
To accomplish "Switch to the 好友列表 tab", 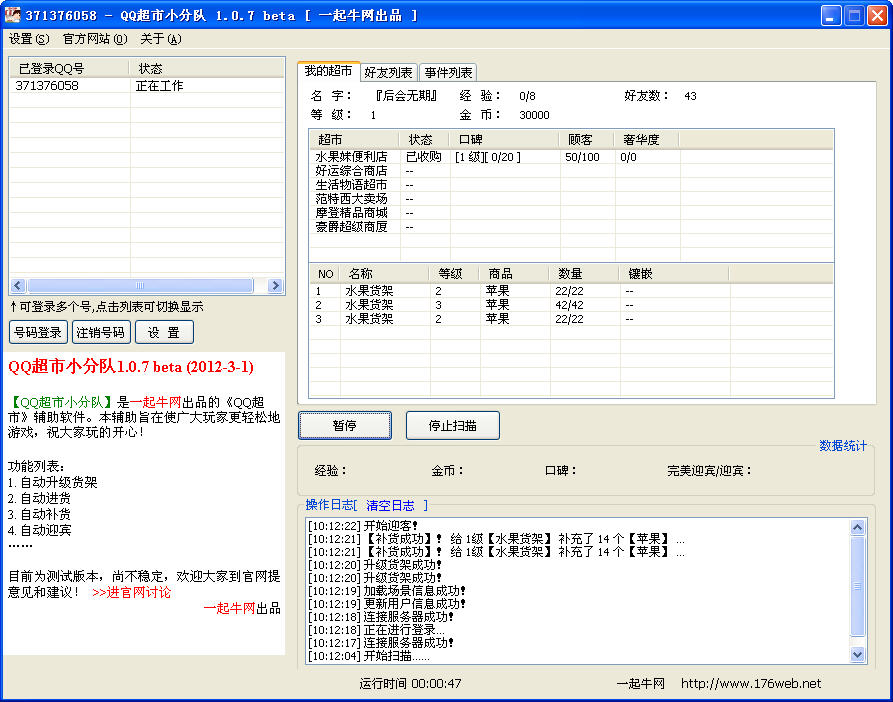I will click(x=388, y=72).
